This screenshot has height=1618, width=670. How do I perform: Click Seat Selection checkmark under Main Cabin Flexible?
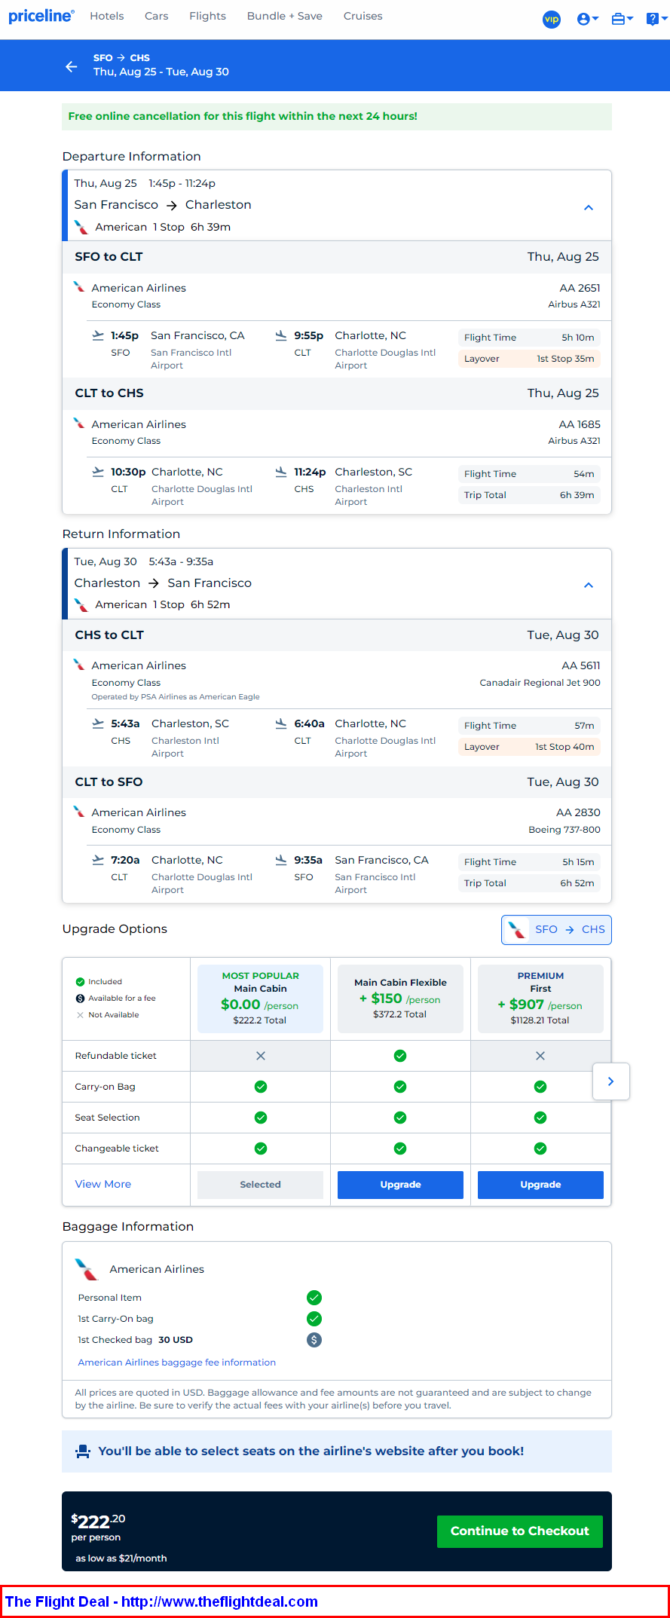coord(400,1117)
